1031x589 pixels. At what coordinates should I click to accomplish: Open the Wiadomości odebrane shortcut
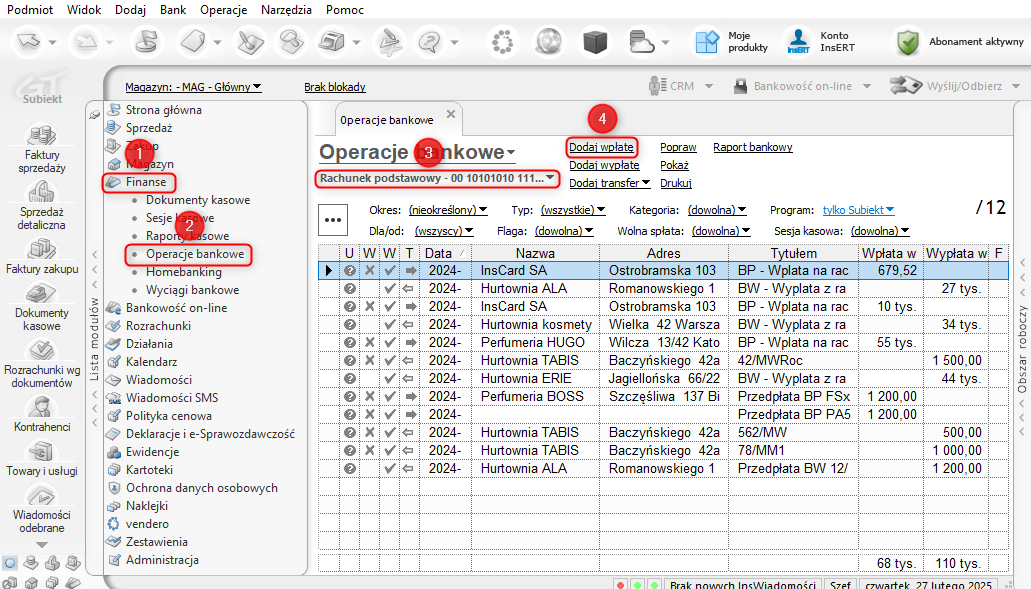(42, 509)
